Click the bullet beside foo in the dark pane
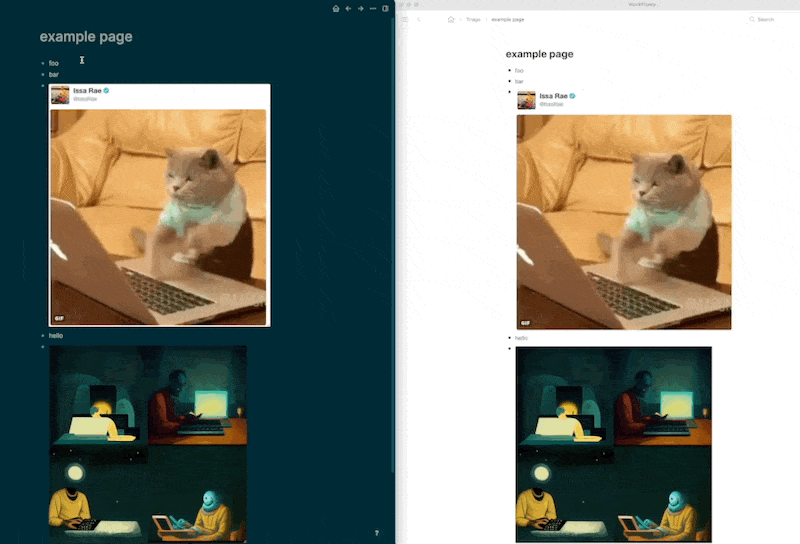The width and height of the screenshot is (800, 544). point(42,63)
